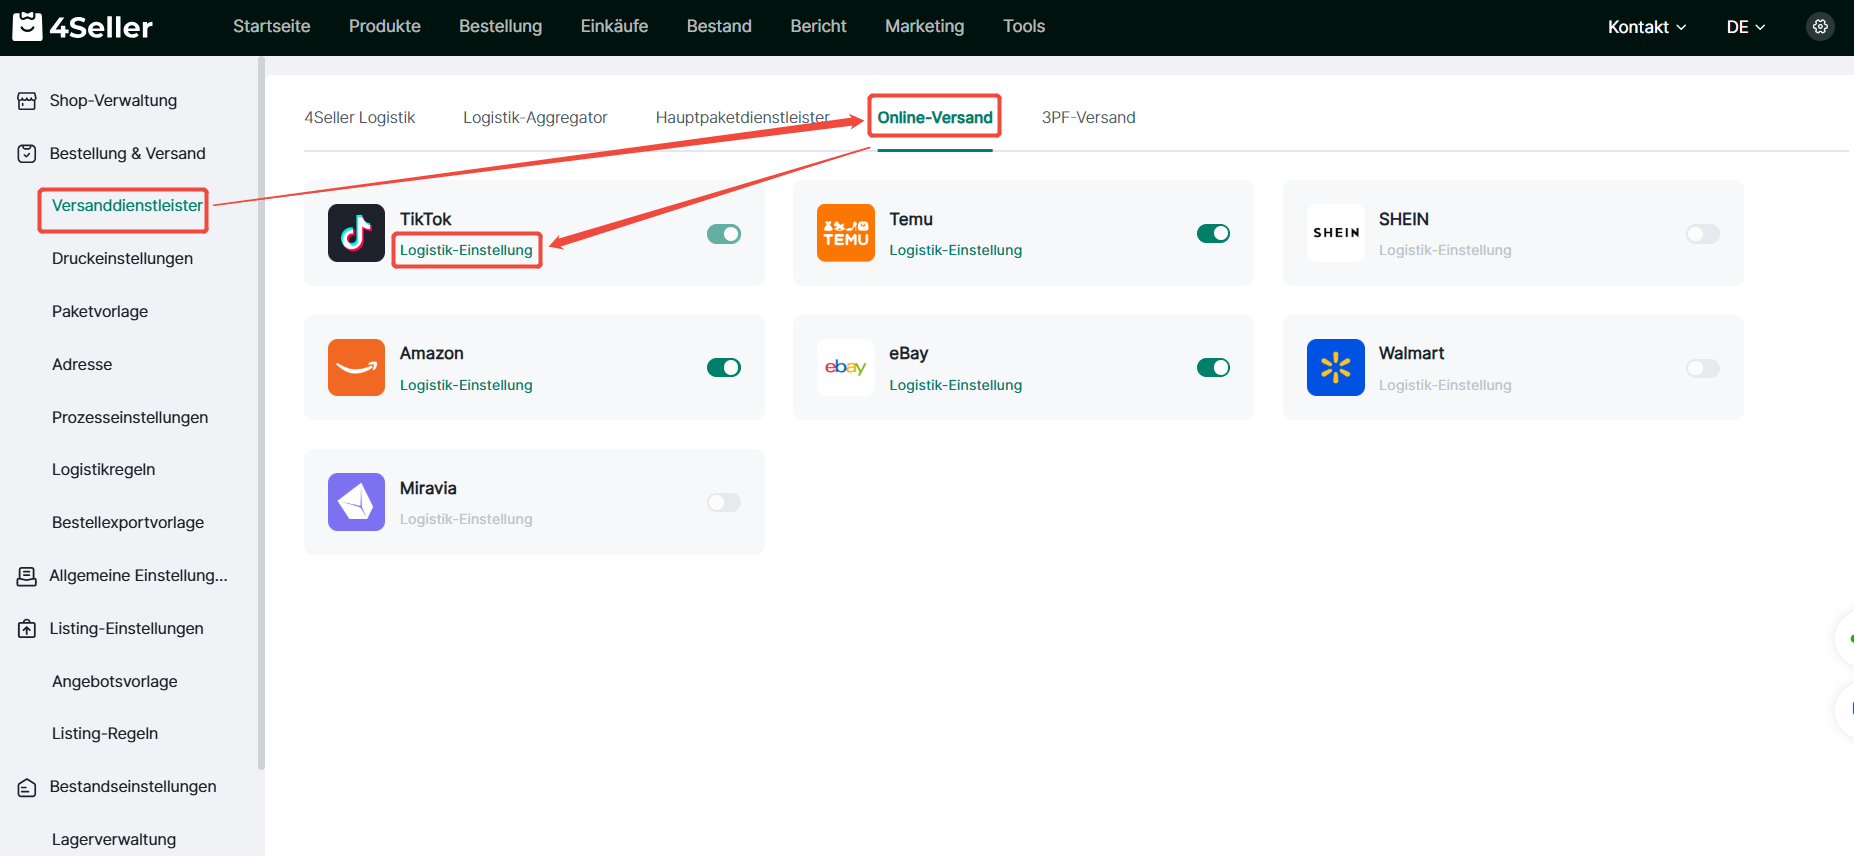Open the Kontakt dropdown

click(1647, 27)
